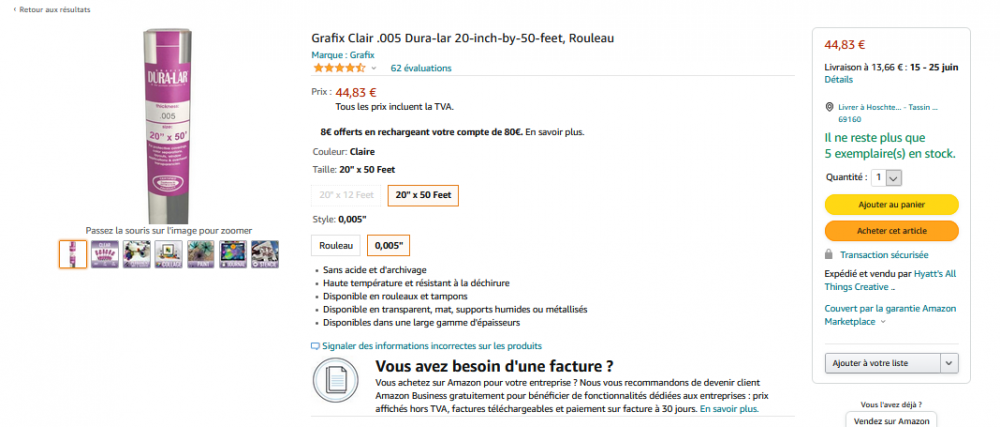Screen dimensions: 1000x427
Task: Open the 'Ajouter à votre liste' dropdown arrow
Action: click(949, 363)
